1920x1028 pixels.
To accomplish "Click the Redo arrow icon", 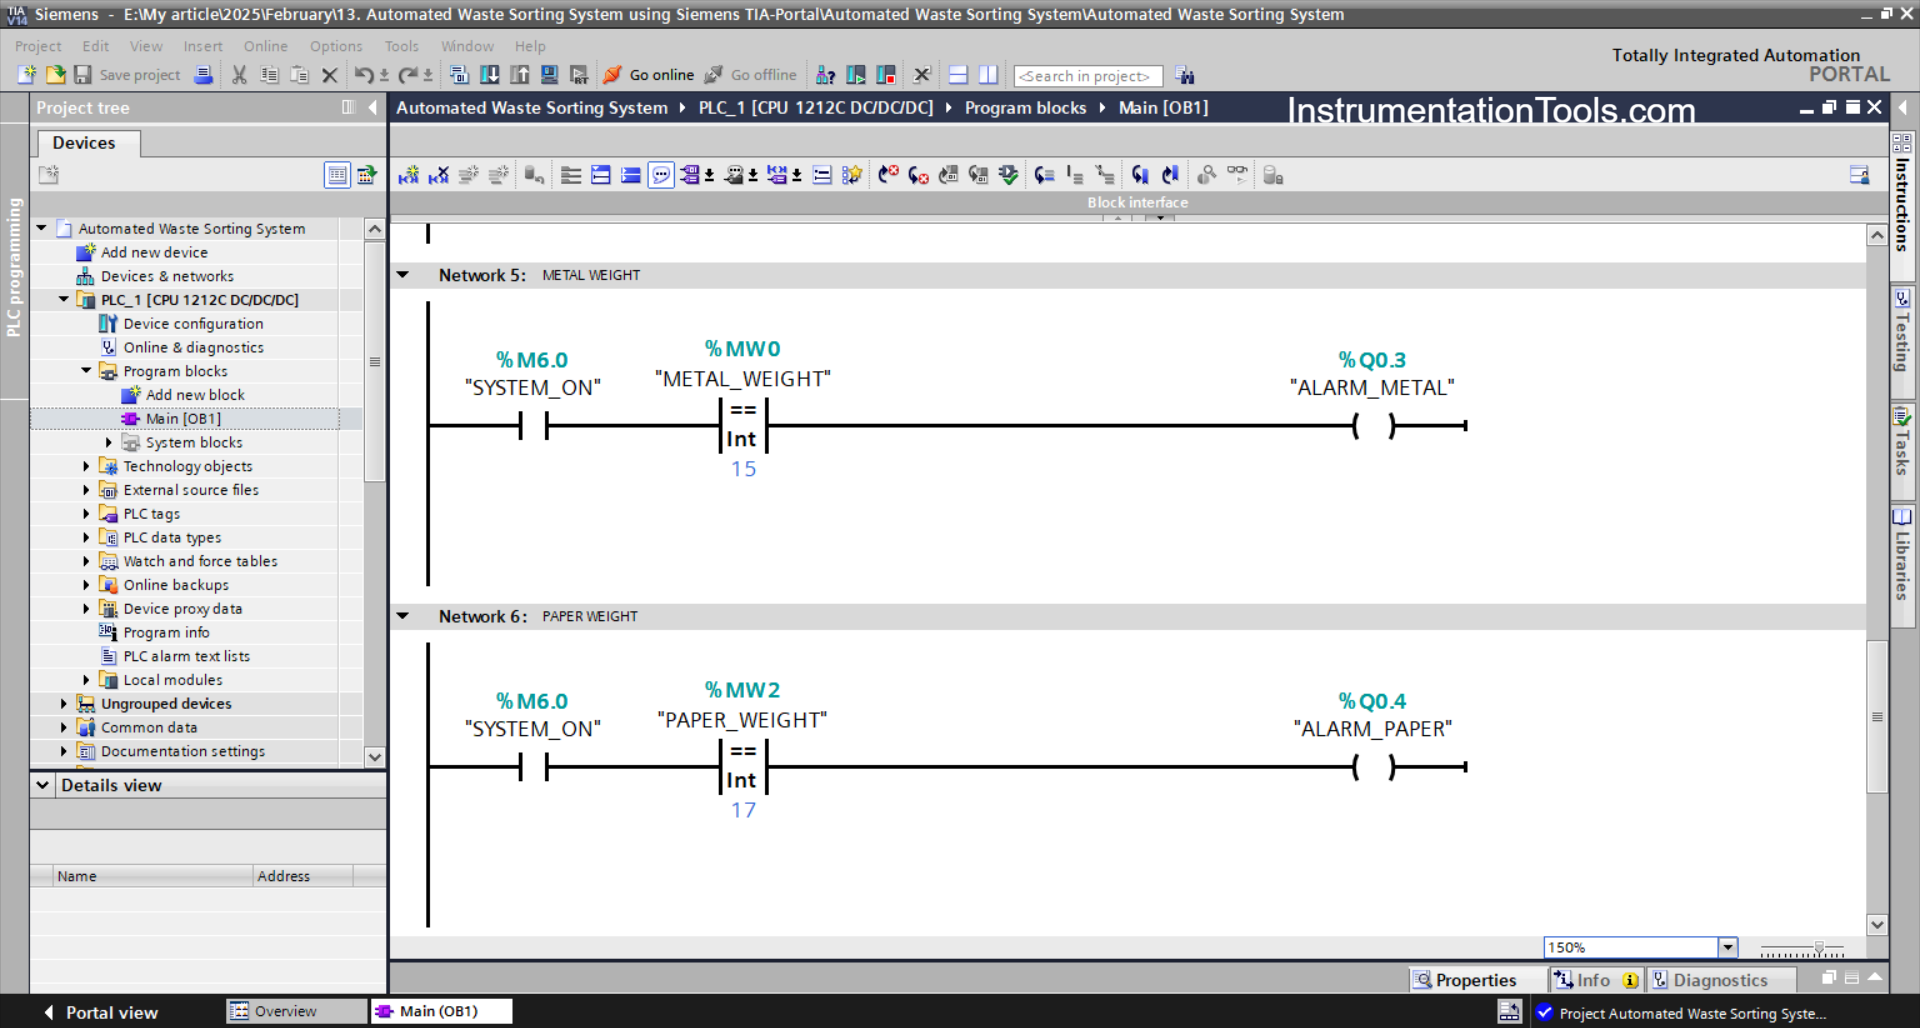I will (x=408, y=75).
